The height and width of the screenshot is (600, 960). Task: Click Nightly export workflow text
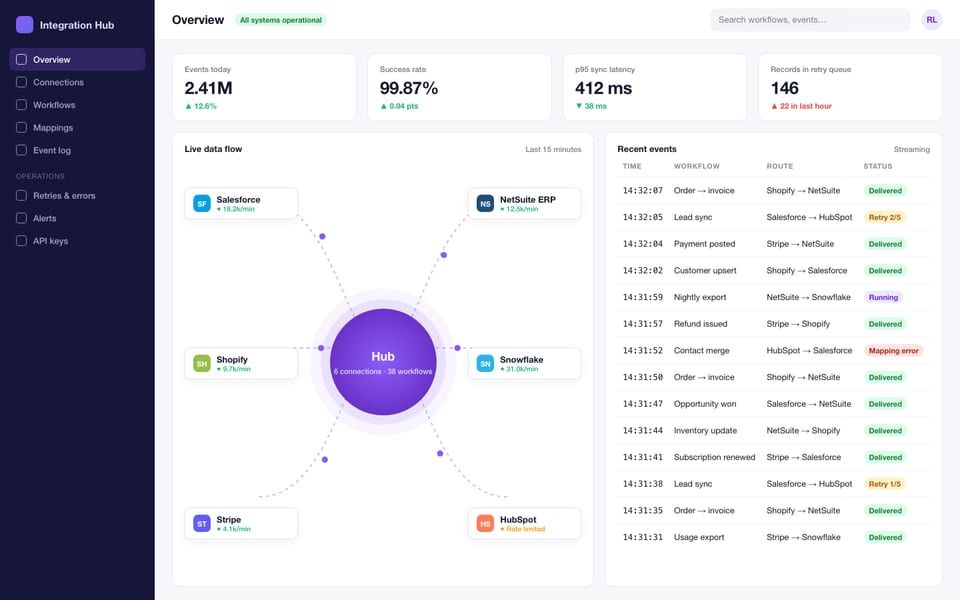[700, 297]
